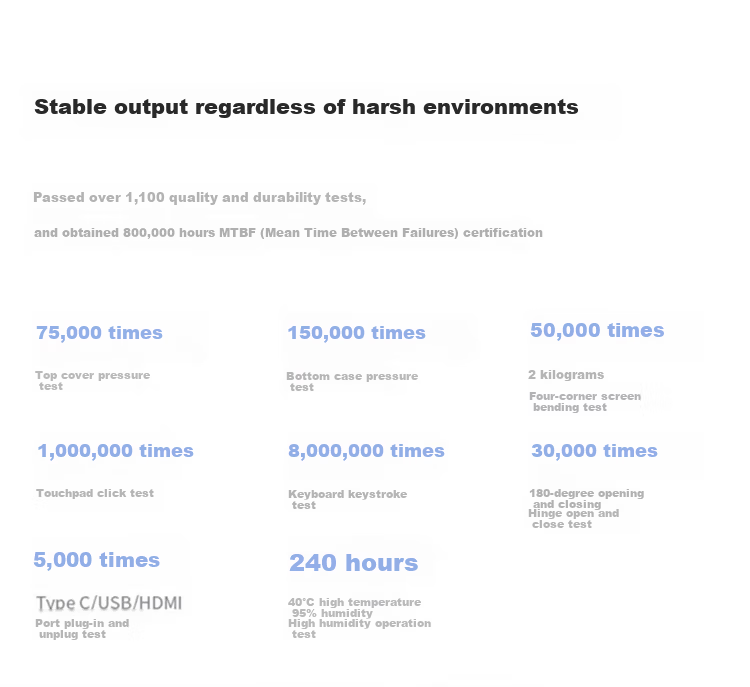Click the '2 kilograms' text
Screen dimensions: 750x687
pyautogui.click(x=566, y=375)
